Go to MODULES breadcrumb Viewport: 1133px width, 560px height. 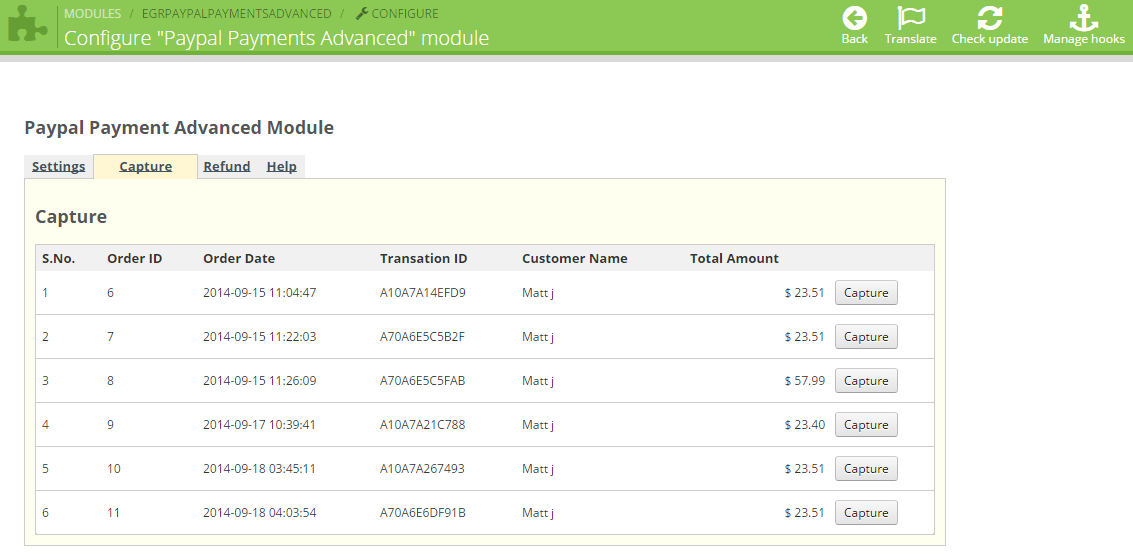click(92, 14)
